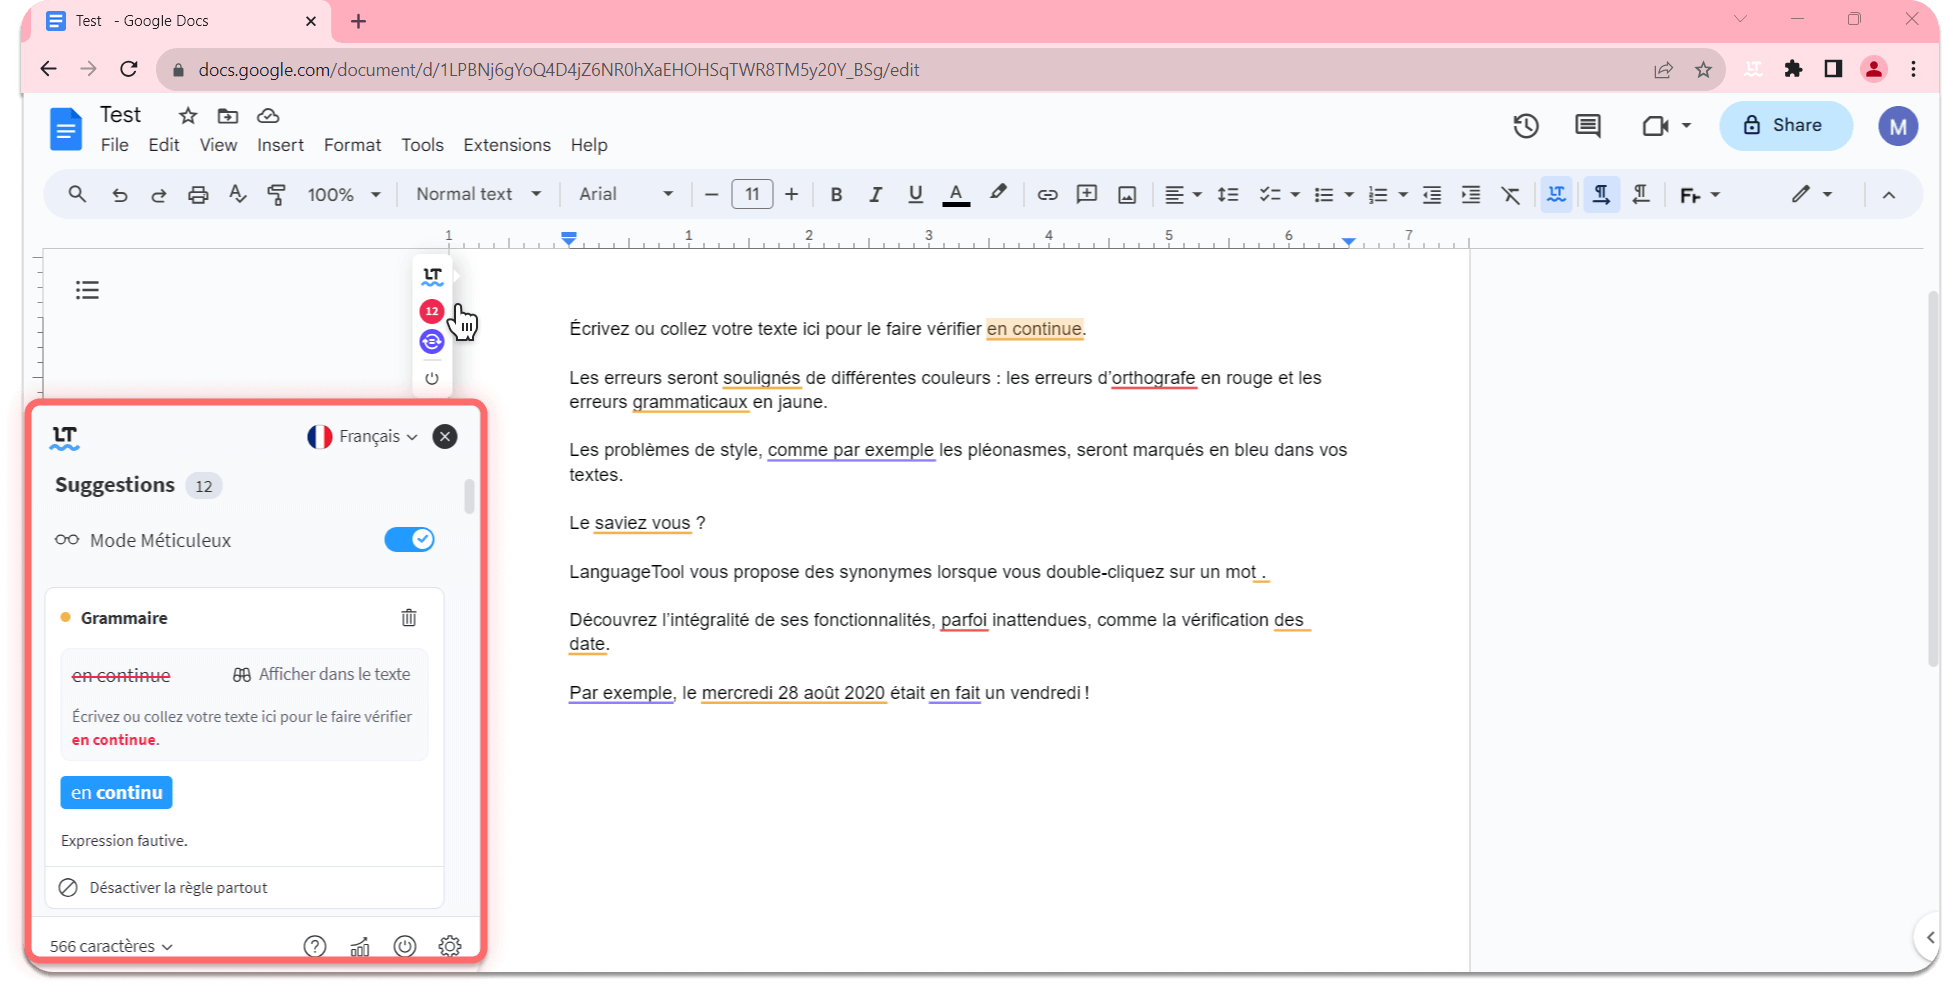The image size is (1944, 988).
Task: Open the File menu
Action: (x=114, y=145)
